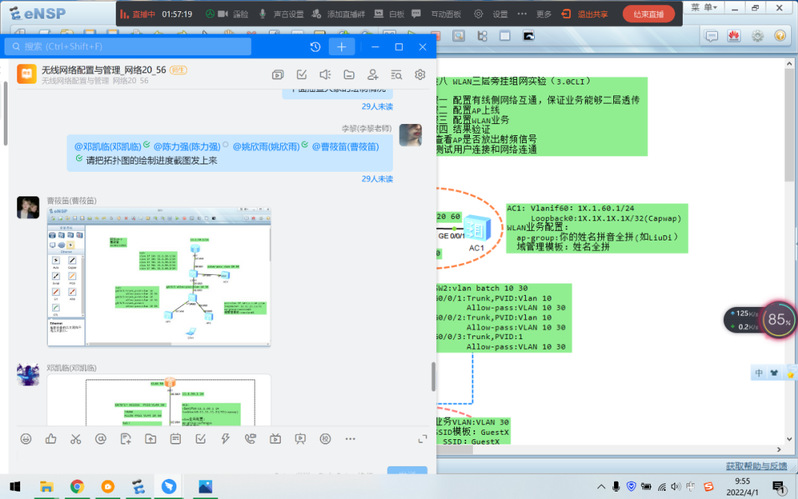The image size is (798, 499).
Task: Open the chat history clock icon
Action: coord(316,47)
